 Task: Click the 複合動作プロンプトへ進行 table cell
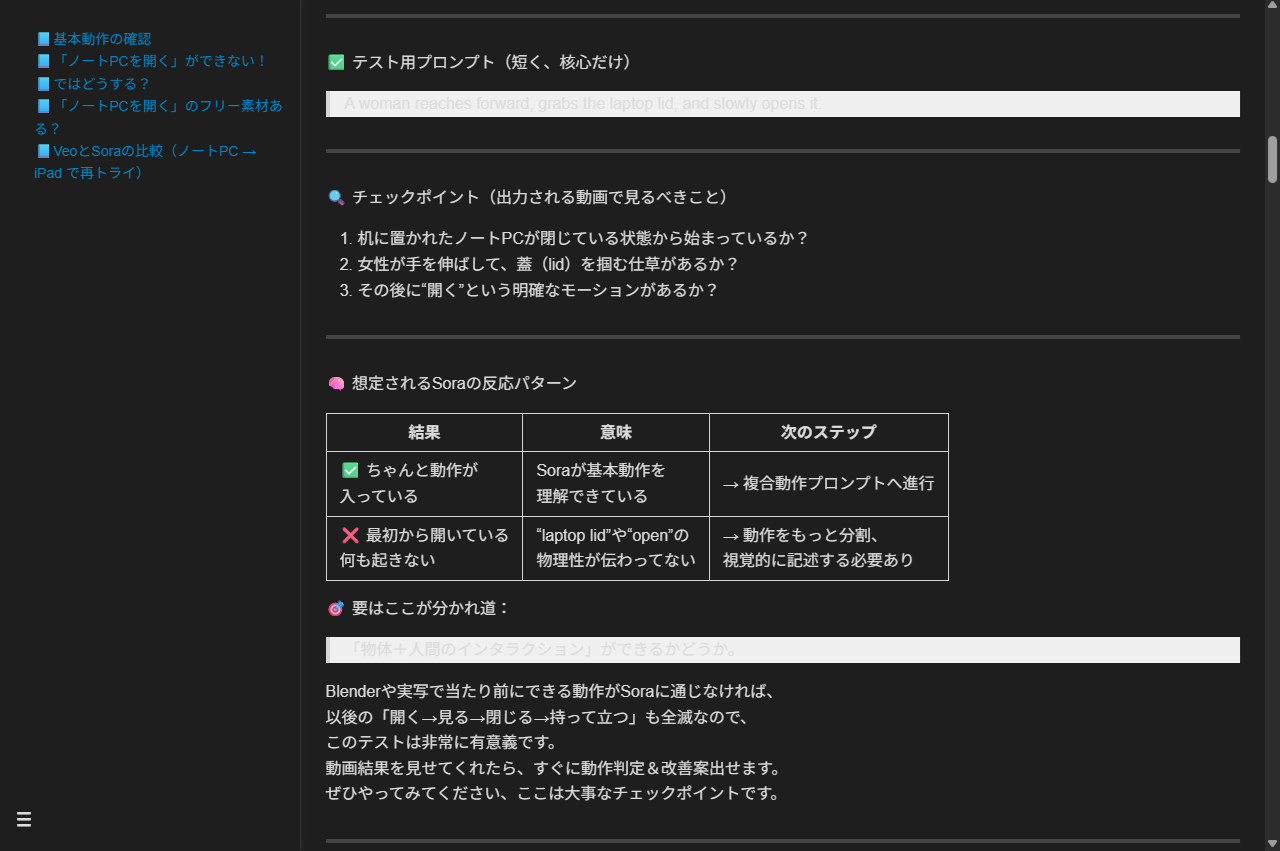coord(828,484)
